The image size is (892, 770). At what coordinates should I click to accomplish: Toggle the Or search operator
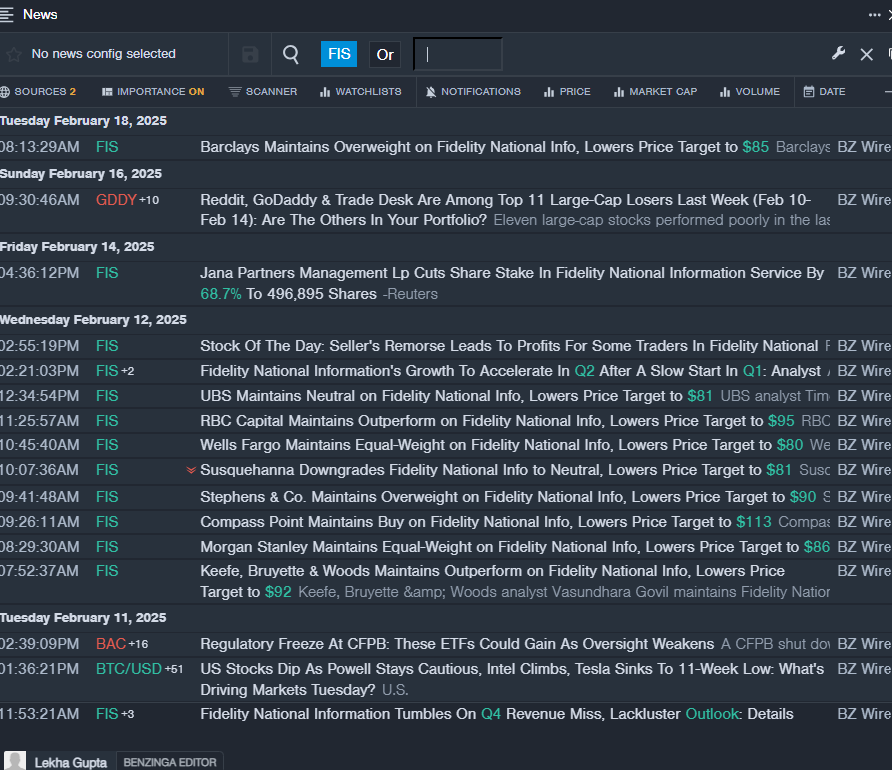pyautogui.click(x=385, y=54)
